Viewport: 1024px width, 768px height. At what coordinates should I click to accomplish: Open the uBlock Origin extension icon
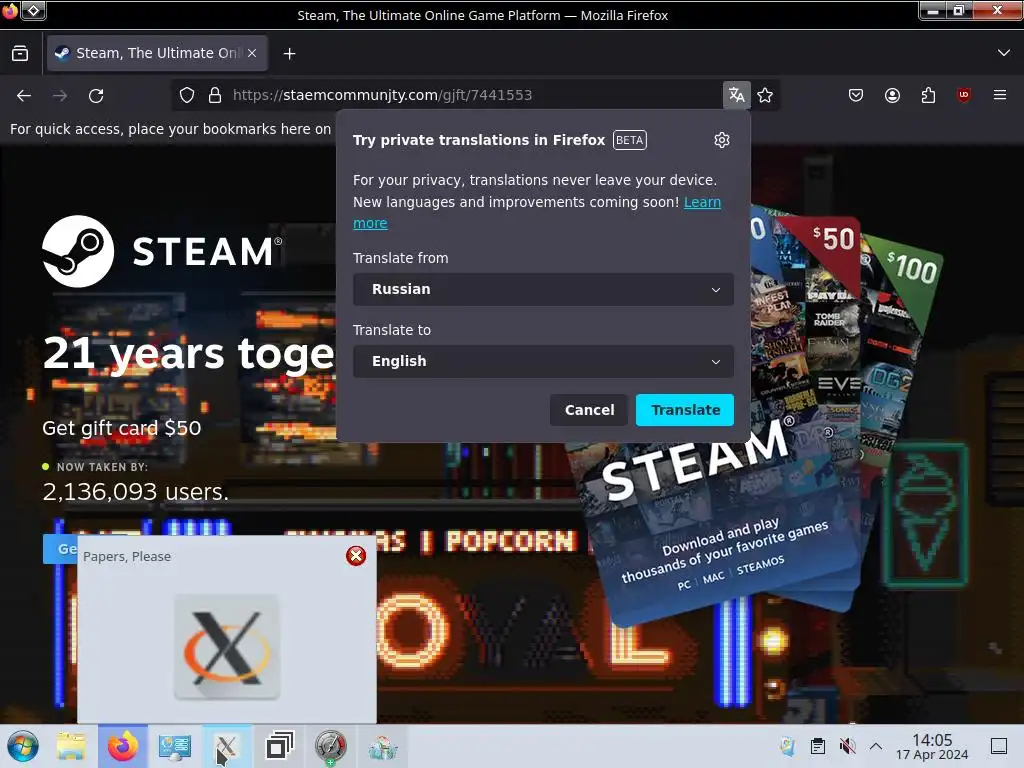coord(964,95)
